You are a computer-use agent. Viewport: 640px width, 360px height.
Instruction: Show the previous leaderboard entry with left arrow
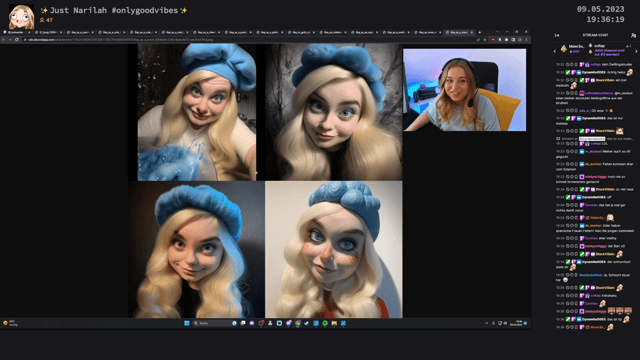pyautogui.click(x=555, y=51)
